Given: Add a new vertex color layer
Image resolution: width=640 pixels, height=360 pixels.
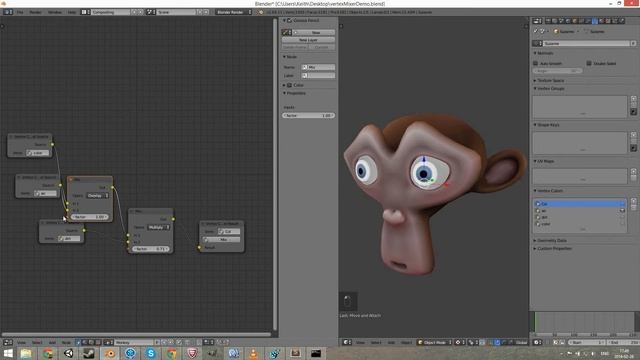Looking at the screenshot, I should (633, 201).
